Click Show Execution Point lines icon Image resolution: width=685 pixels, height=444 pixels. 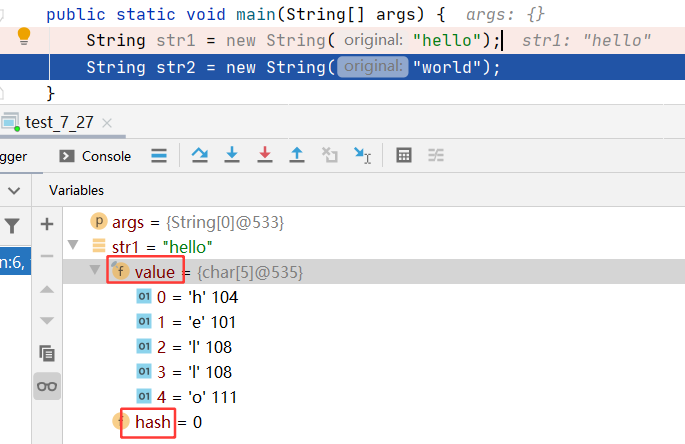point(159,156)
